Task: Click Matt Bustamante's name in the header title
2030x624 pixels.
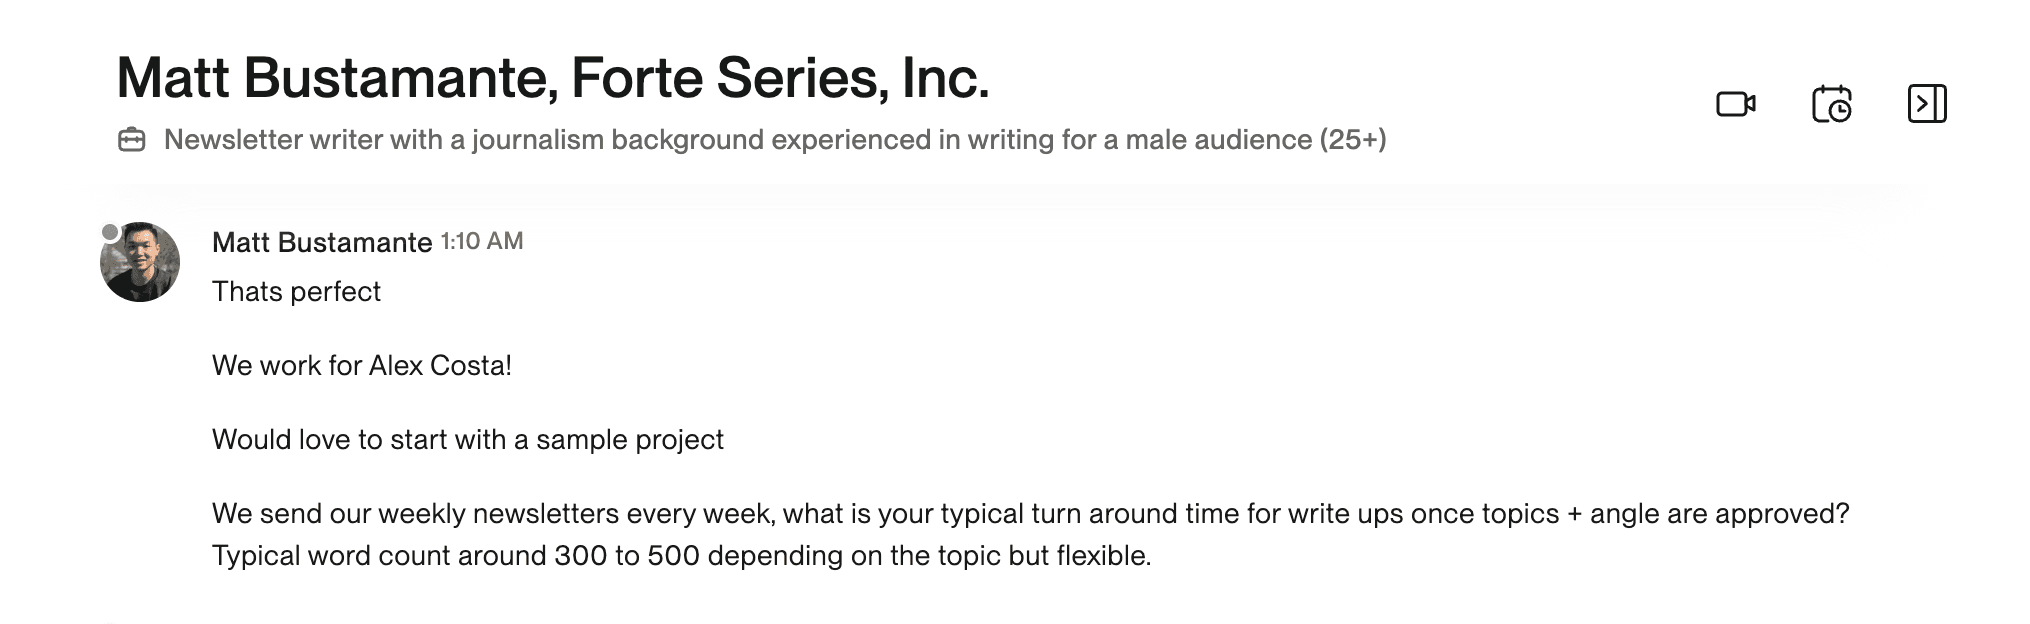Action: (336, 78)
